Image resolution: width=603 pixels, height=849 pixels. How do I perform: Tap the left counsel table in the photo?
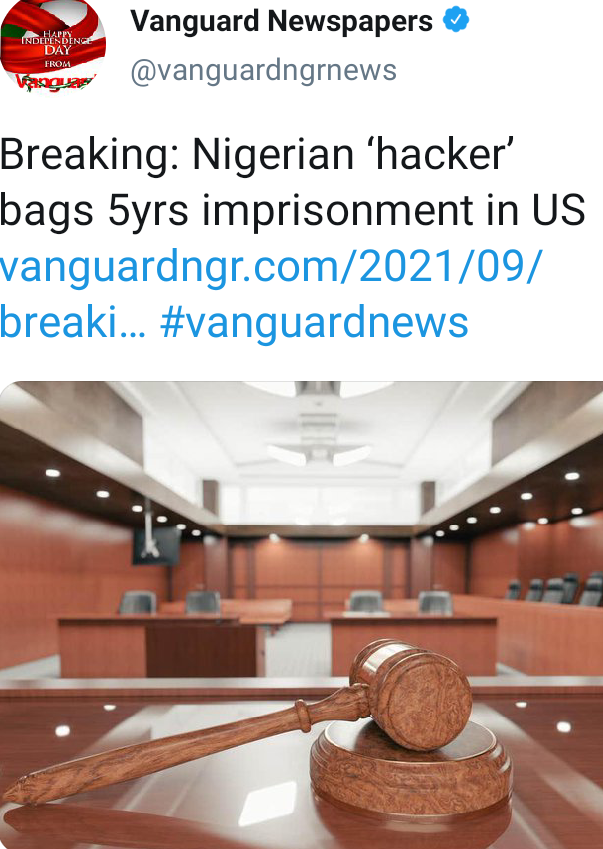(162, 644)
